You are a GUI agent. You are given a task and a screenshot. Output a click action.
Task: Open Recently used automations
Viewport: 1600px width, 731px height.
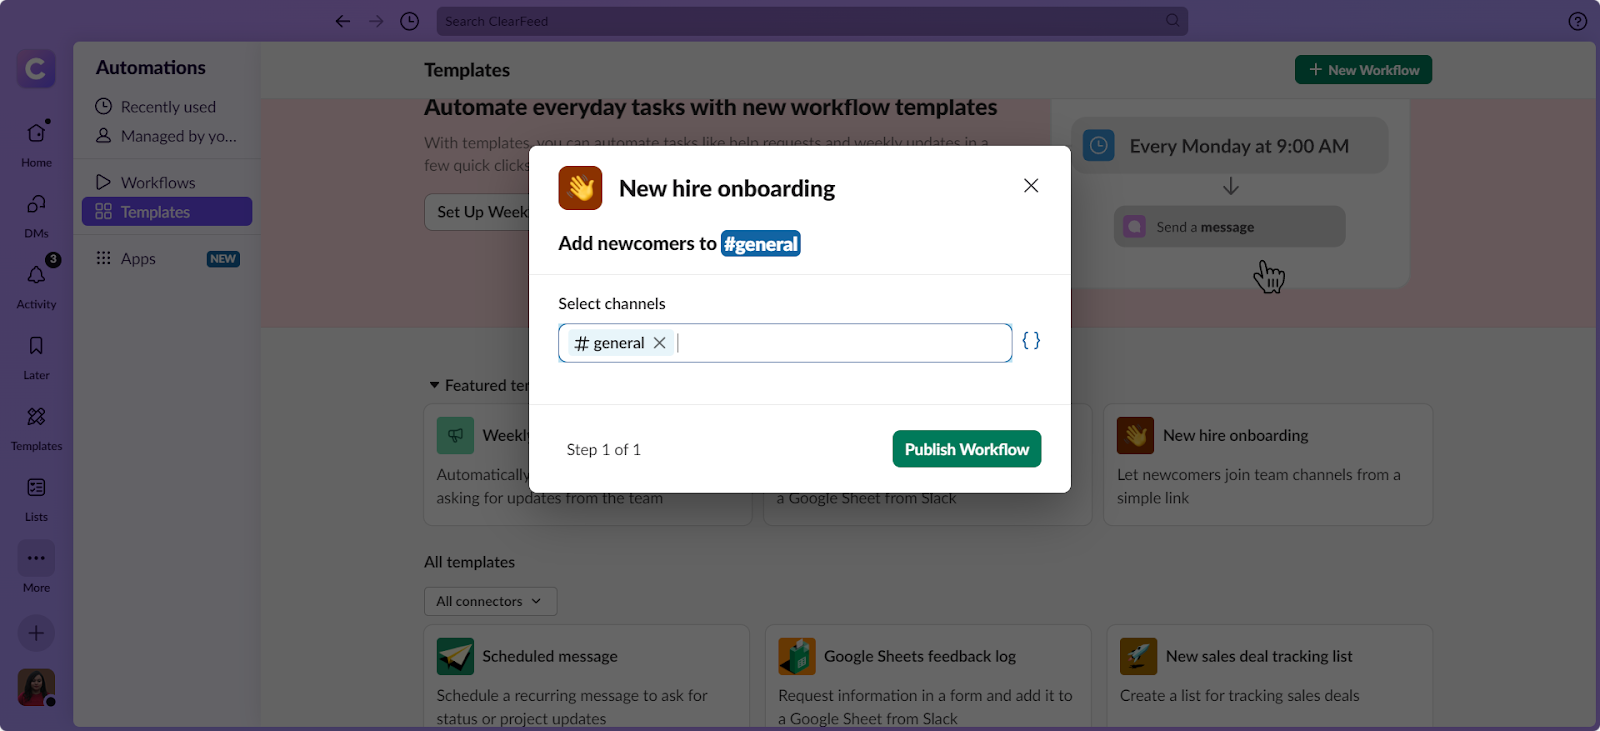pos(167,107)
